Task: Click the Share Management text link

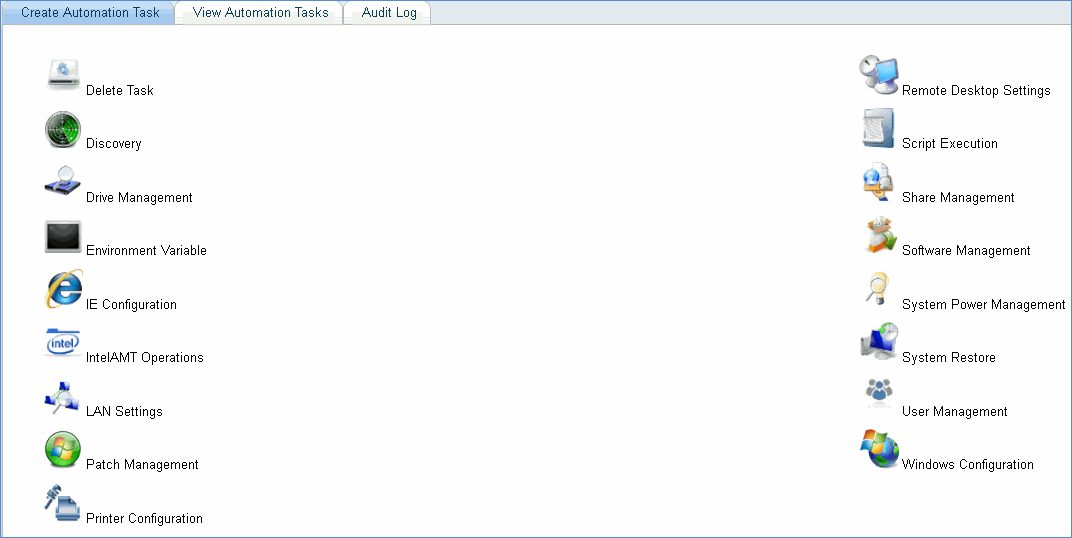Action: 957,198
